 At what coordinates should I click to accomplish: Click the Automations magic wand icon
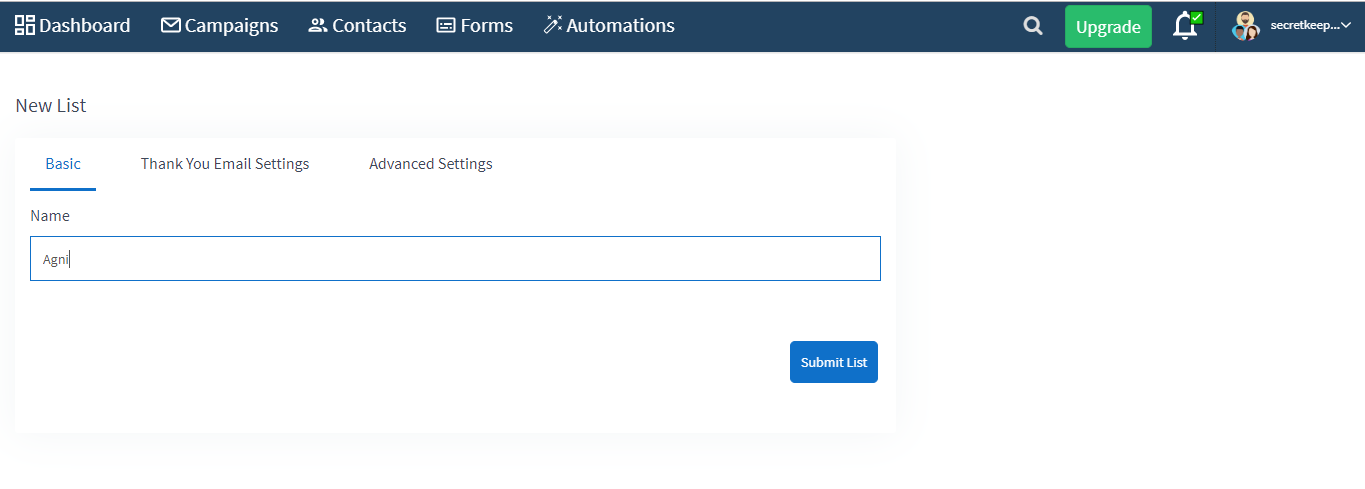point(553,25)
